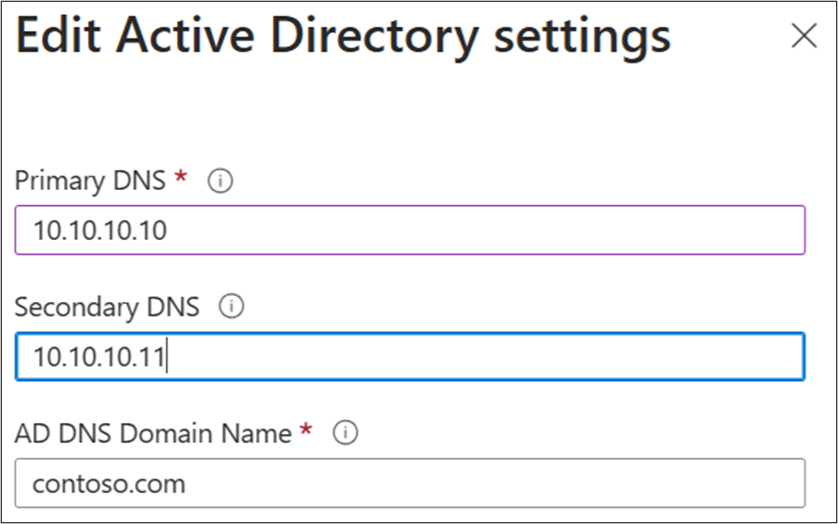
Task: Click the red asterisk beside AD DNS Domain Name
Action: click(x=307, y=430)
